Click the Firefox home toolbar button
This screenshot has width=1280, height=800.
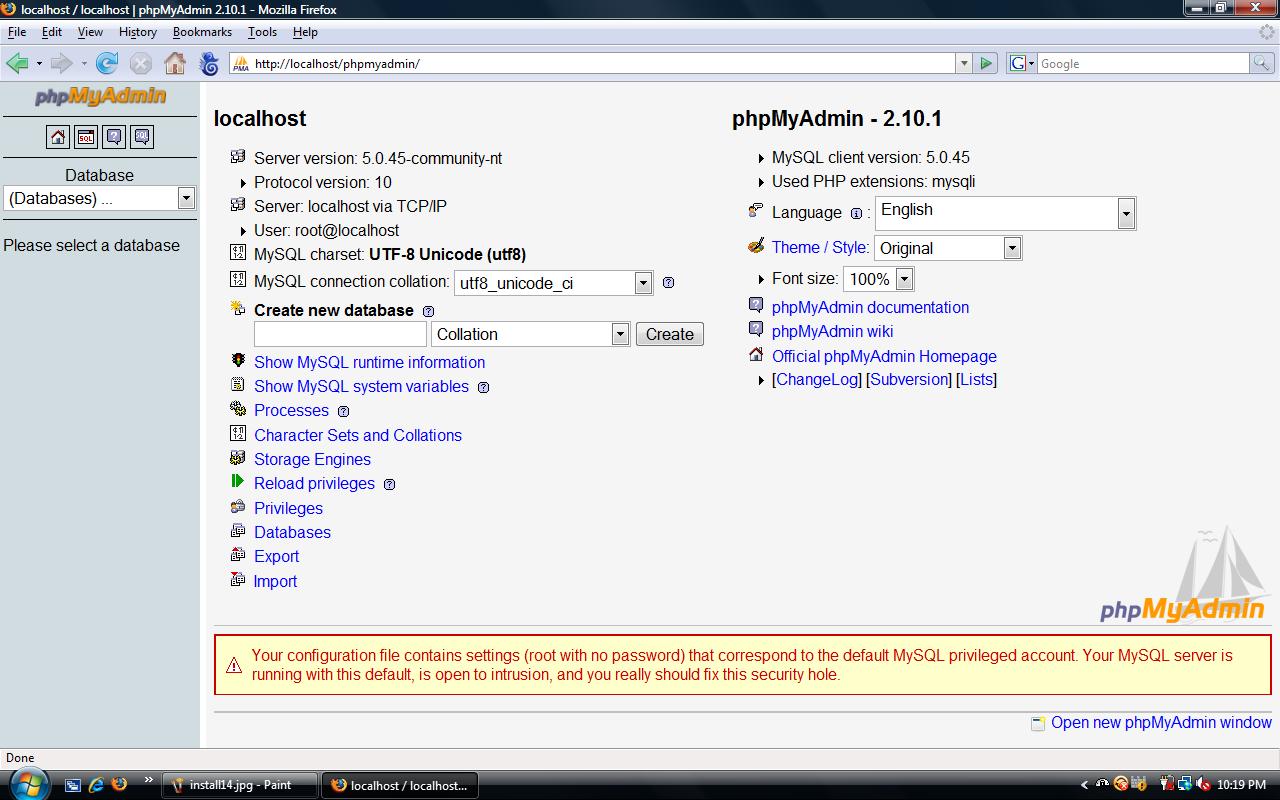pos(175,64)
